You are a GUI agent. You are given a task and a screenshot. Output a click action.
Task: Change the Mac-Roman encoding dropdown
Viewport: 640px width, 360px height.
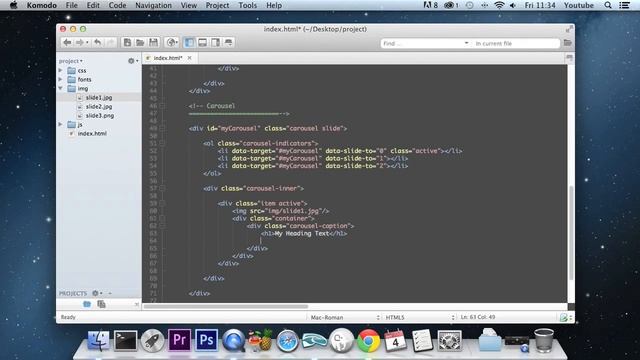coord(344,317)
